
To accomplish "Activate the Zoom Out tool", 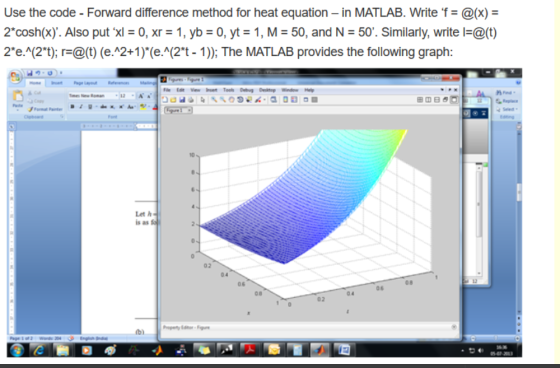I will click(223, 100).
